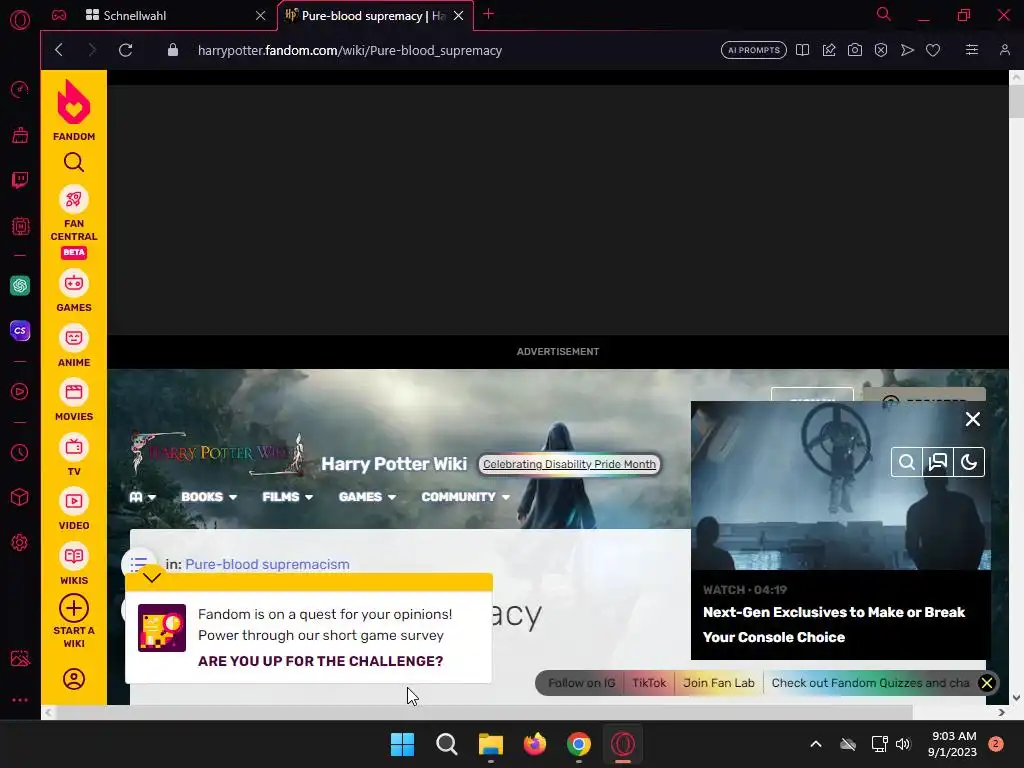Click the AI Prompts button
The width and height of the screenshot is (1024, 768).
click(x=754, y=50)
